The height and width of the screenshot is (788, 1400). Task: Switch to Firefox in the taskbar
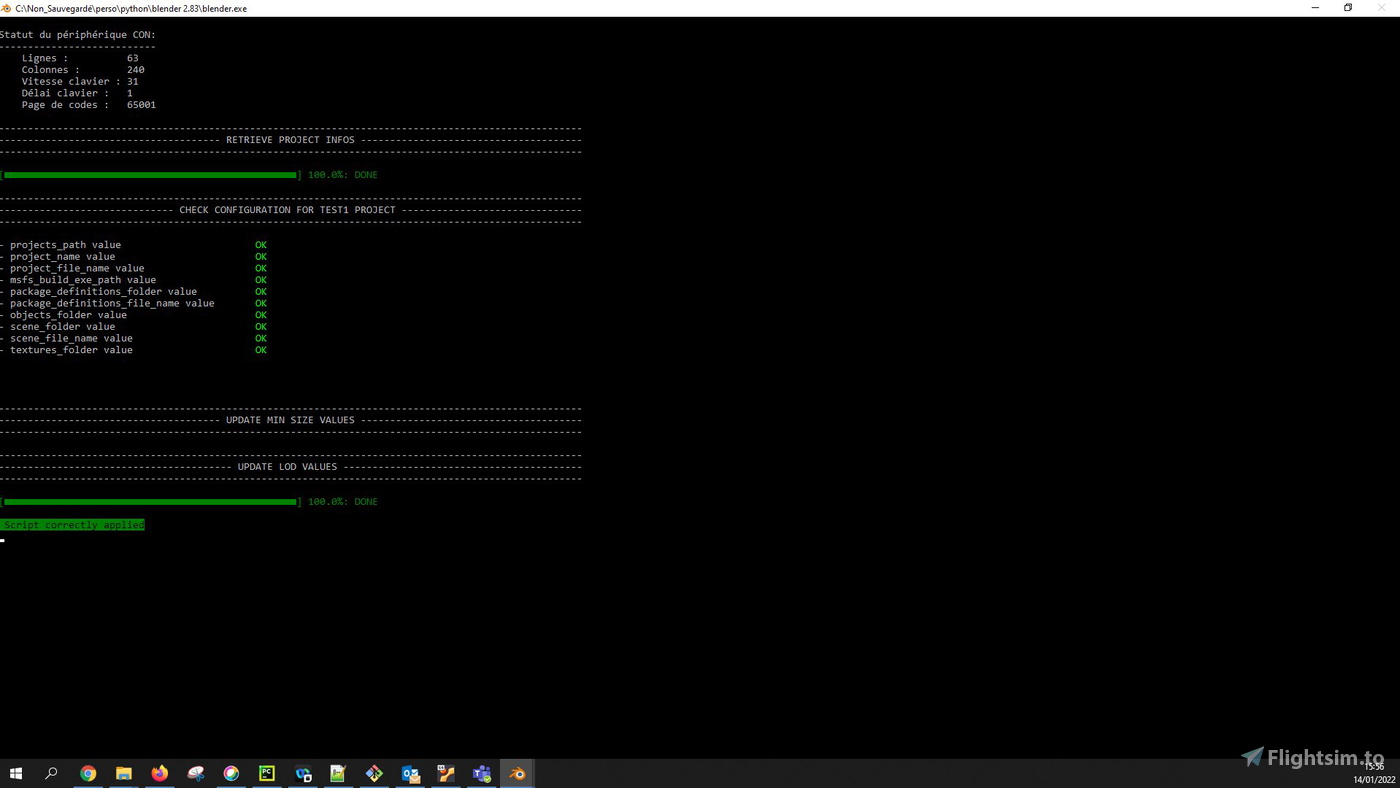(160, 773)
